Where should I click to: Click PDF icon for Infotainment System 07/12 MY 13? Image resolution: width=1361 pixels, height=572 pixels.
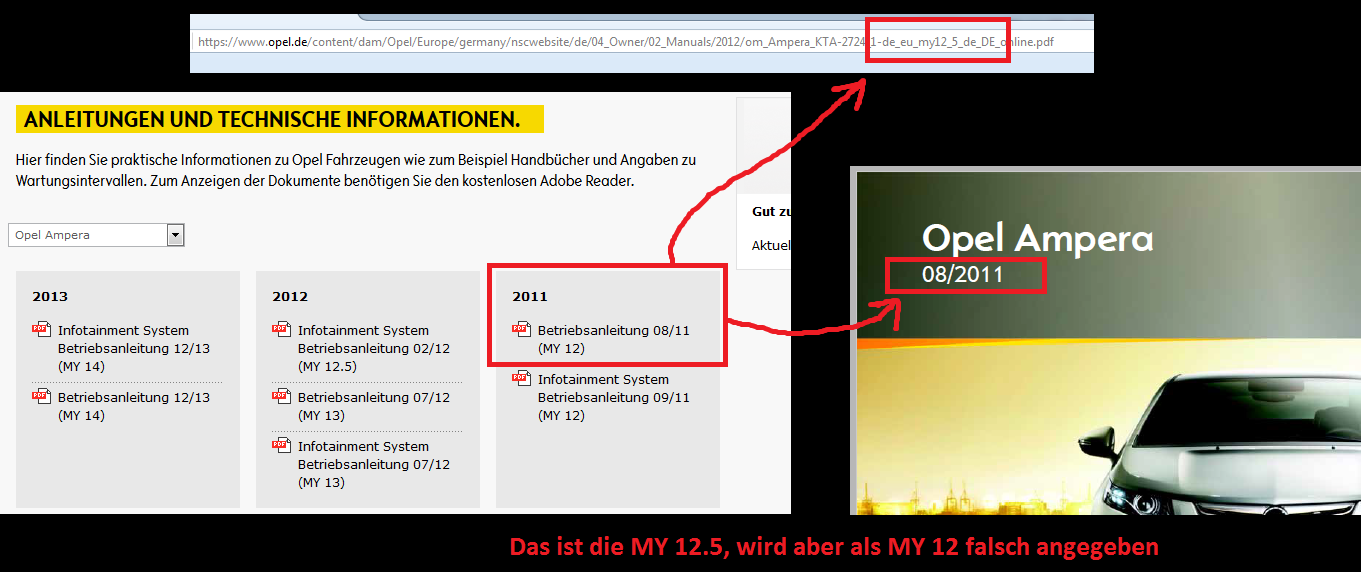pos(281,445)
